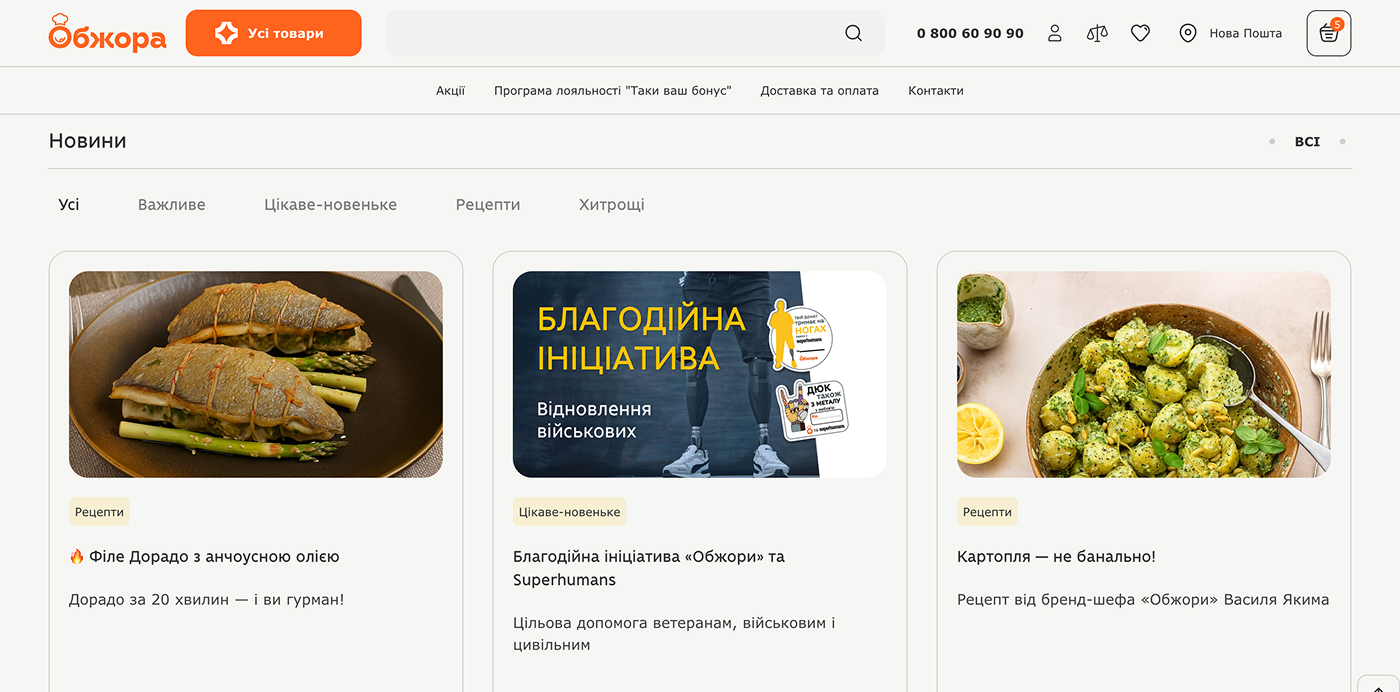Open the Картопля — не банально! article
The width and height of the screenshot is (1400, 692).
click(1056, 556)
